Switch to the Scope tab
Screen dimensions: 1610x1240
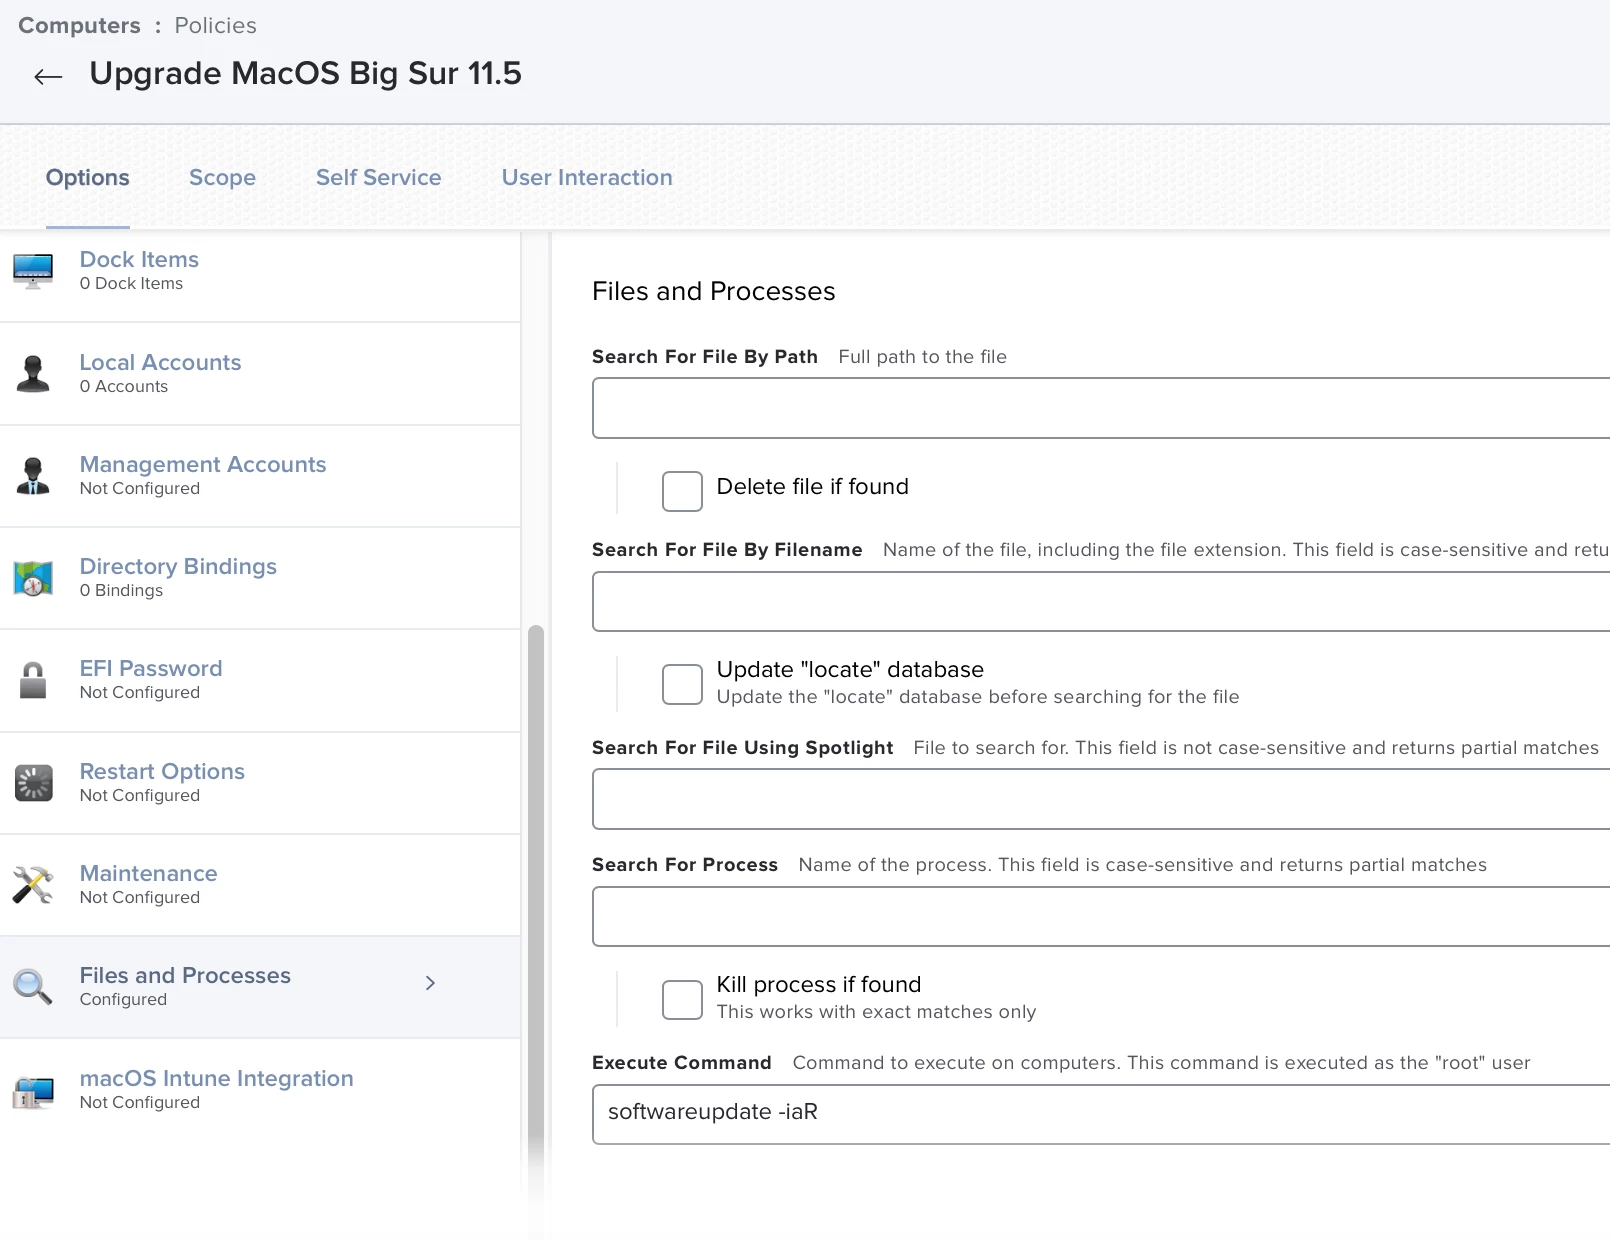click(x=222, y=177)
